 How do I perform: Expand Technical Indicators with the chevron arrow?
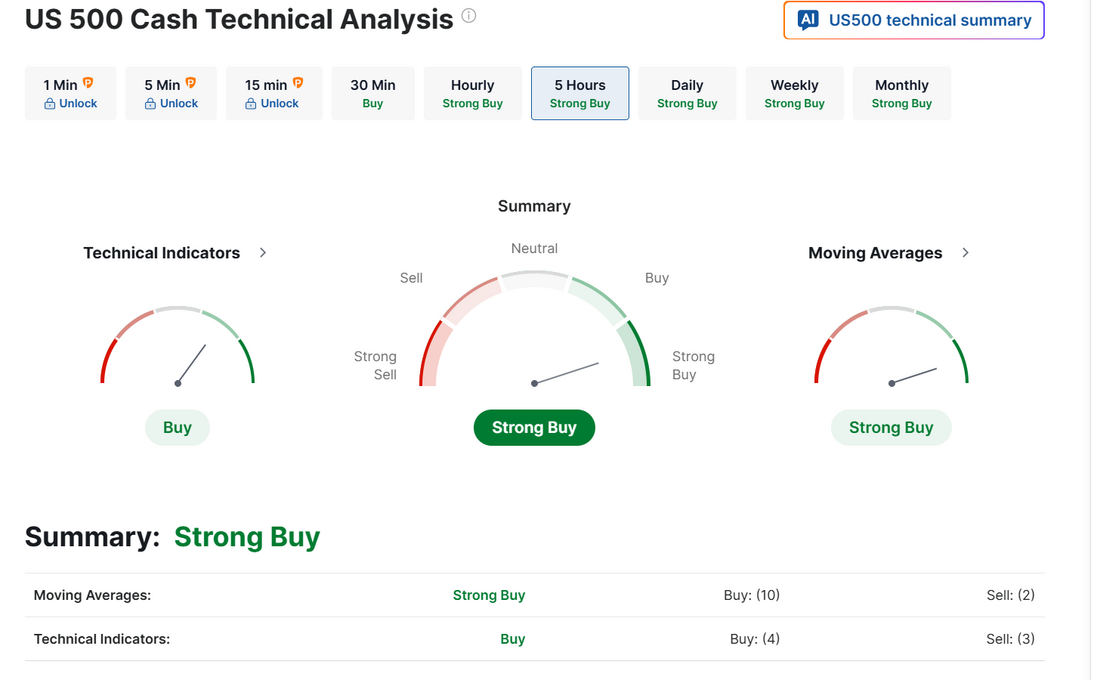pos(263,253)
